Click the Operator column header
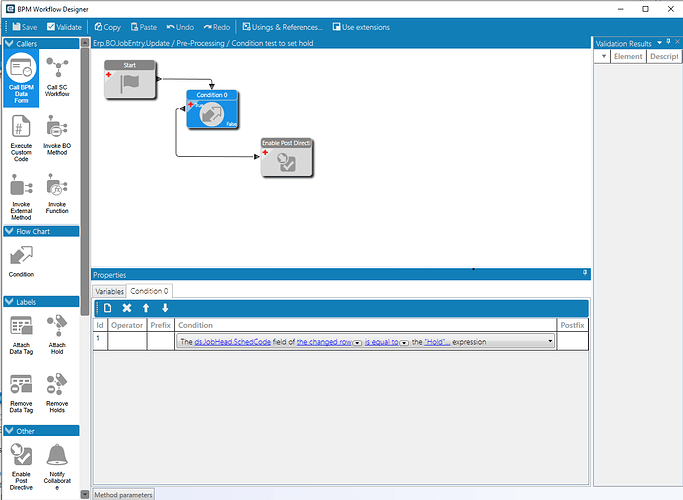 127,325
